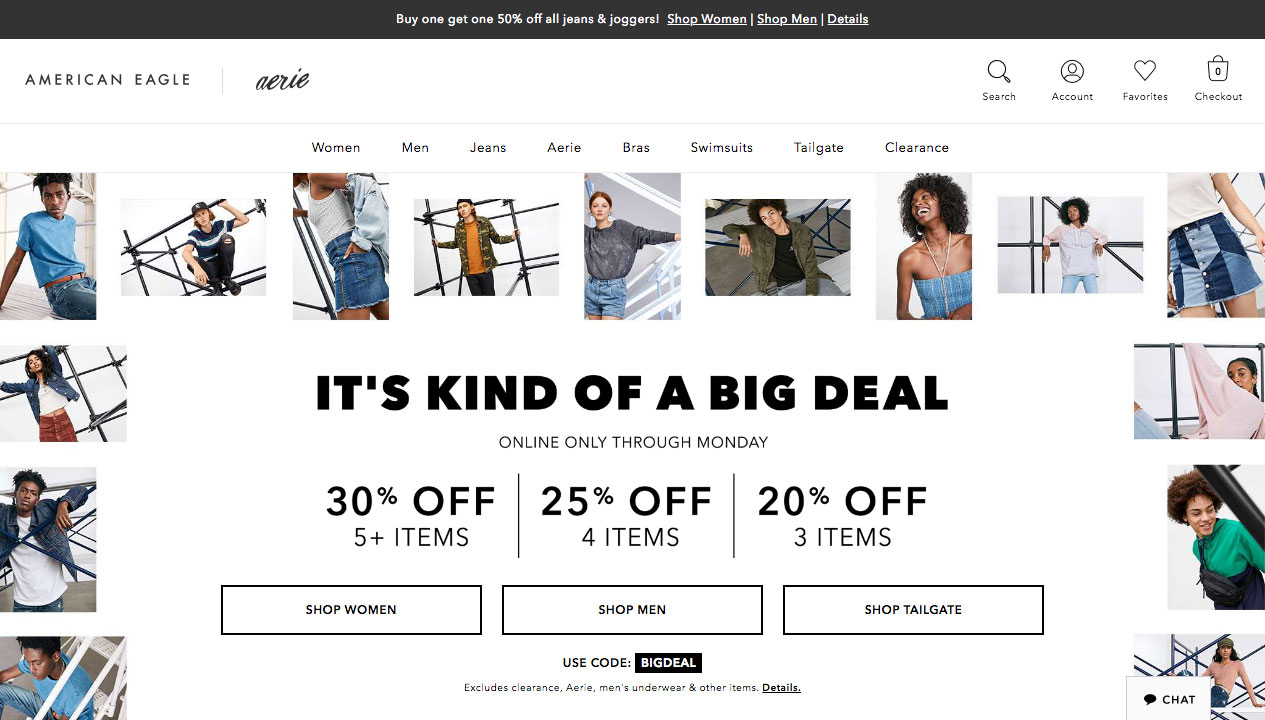This screenshot has width=1265, height=720.
Task: Click the SHOP MEN button
Action: point(632,610)
